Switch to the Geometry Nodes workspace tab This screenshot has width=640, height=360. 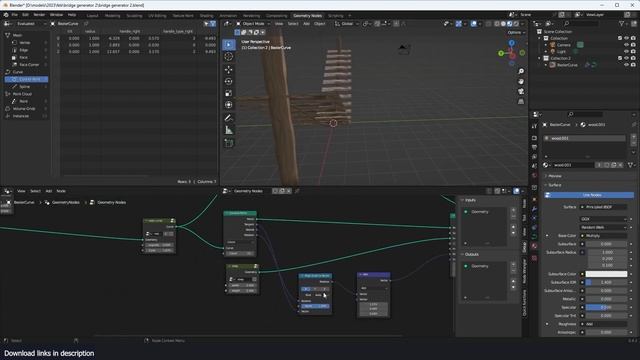[307, 16]
